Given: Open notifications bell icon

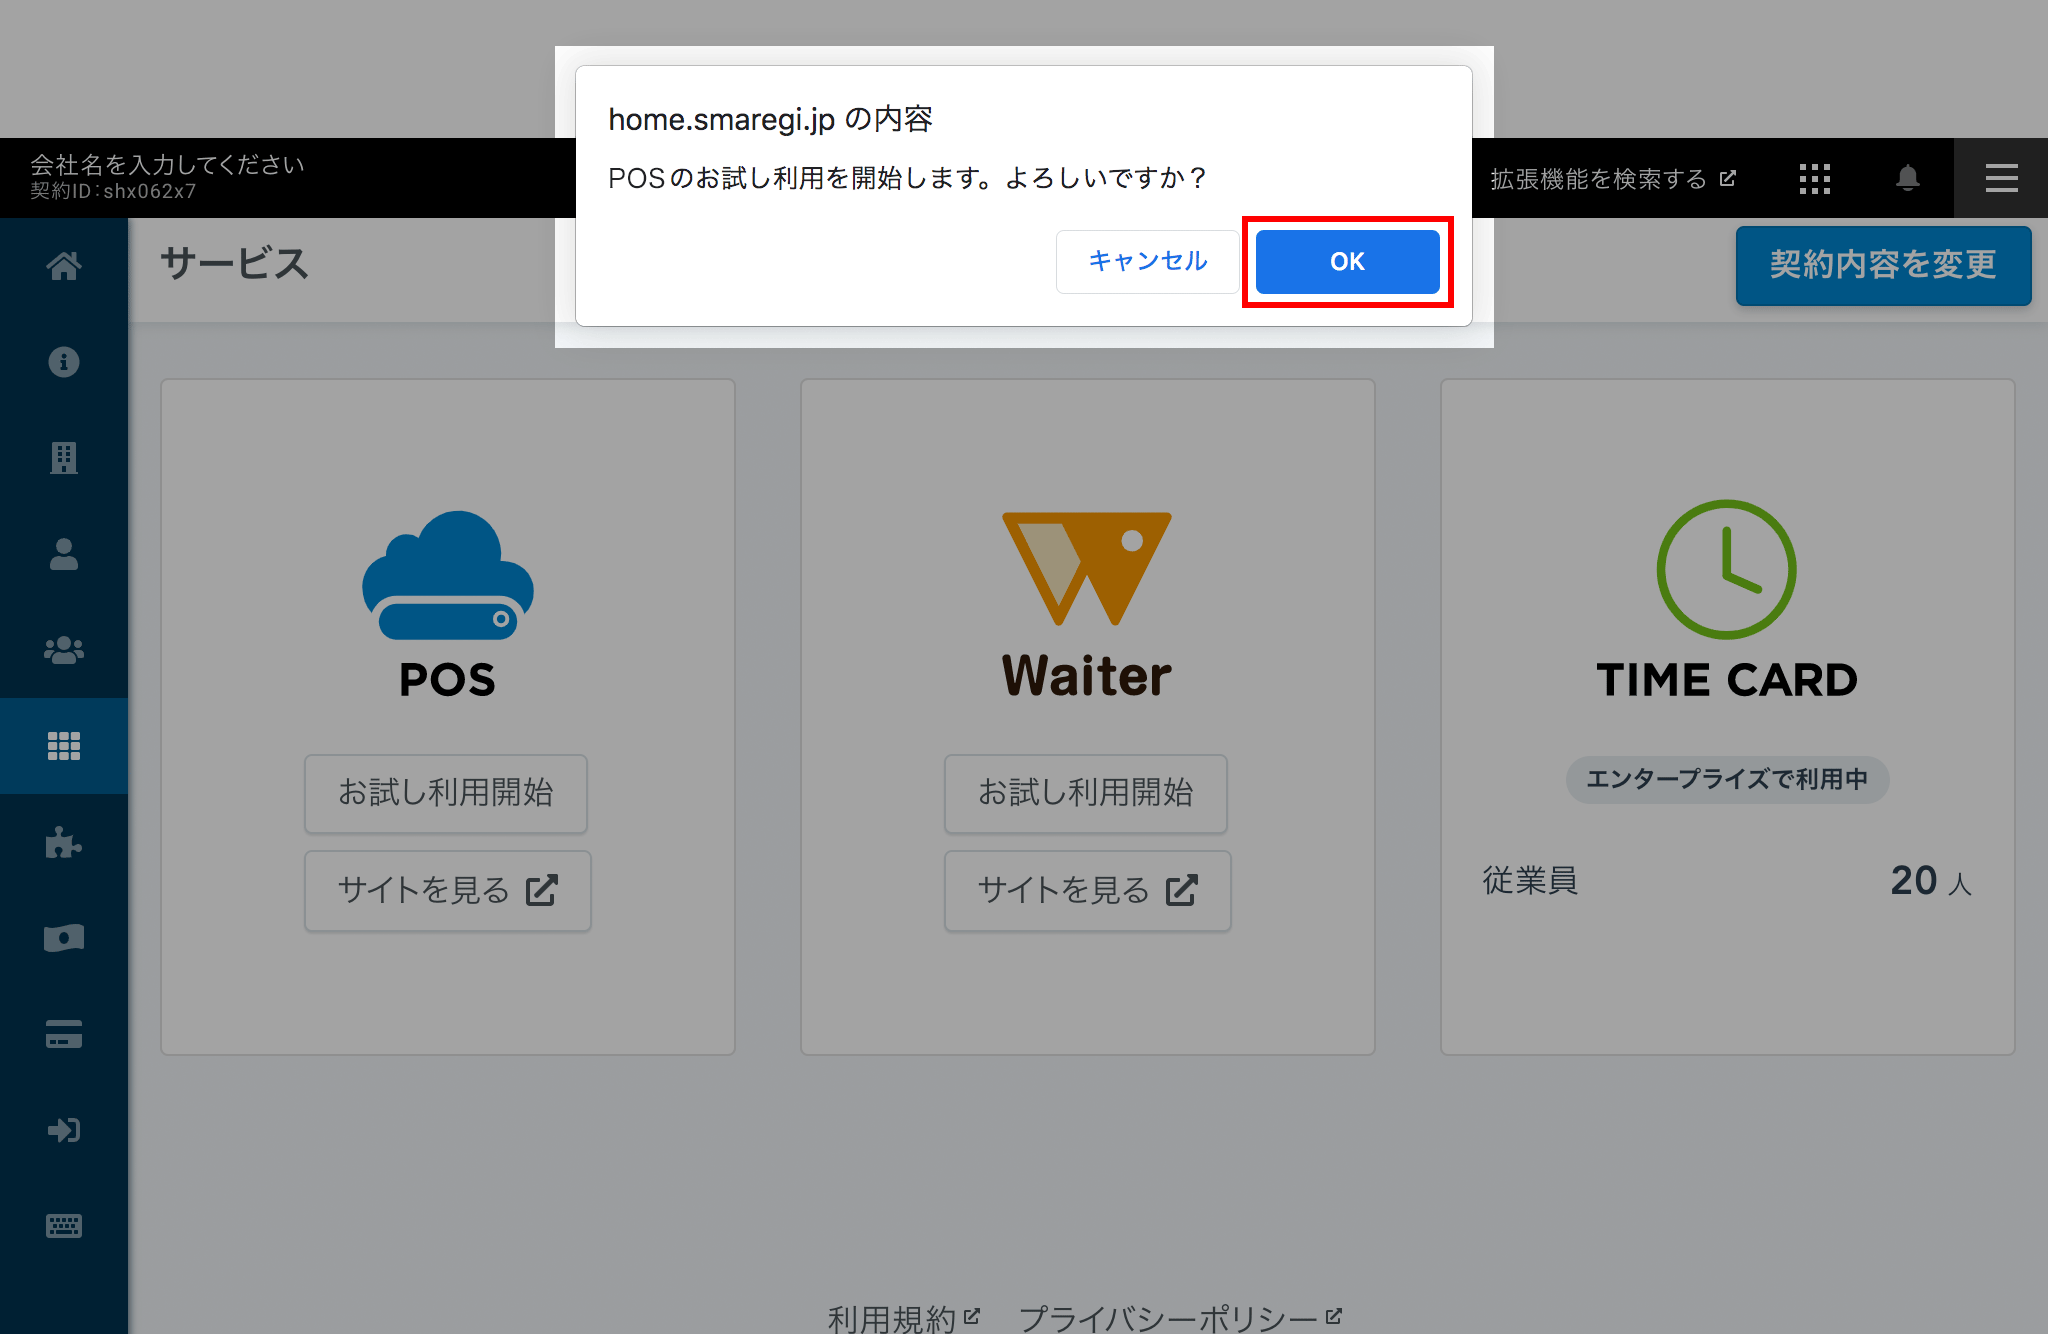Looking at the screenshot, I should tap(1908, 178).
